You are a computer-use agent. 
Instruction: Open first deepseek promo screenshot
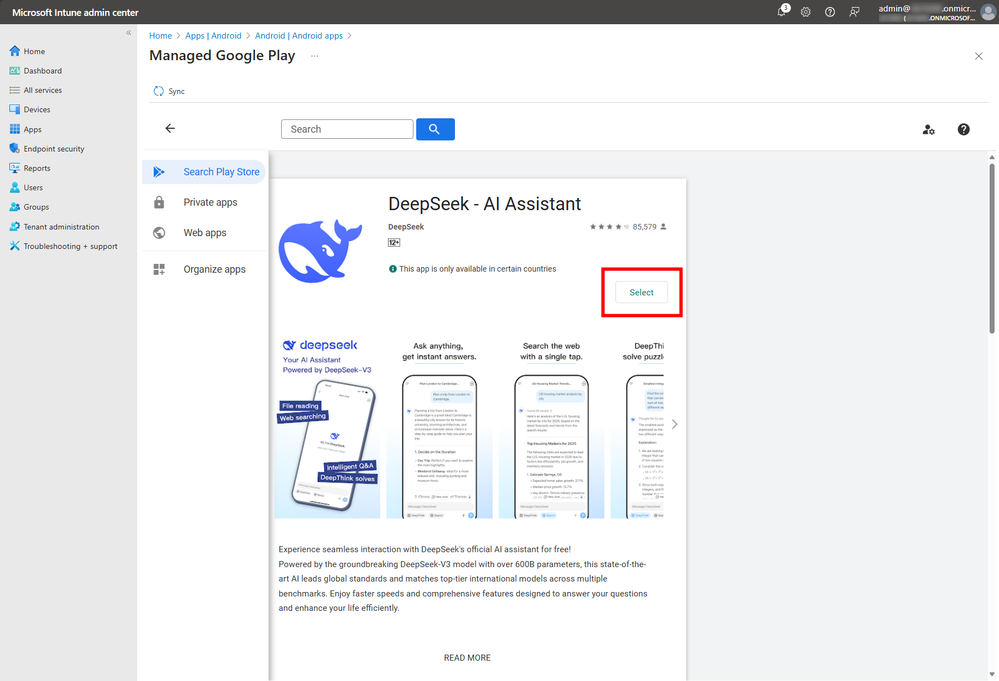(x=327, y=427)
